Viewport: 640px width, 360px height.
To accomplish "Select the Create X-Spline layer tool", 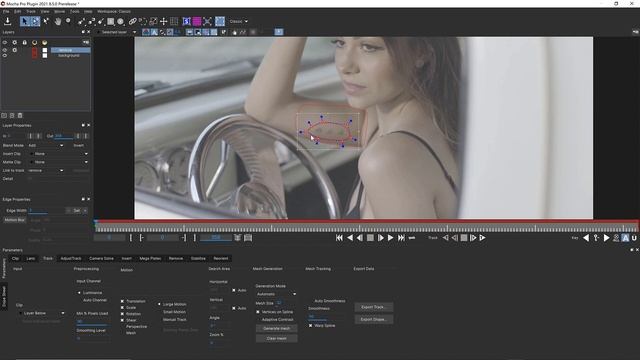I will coord(81,21).
